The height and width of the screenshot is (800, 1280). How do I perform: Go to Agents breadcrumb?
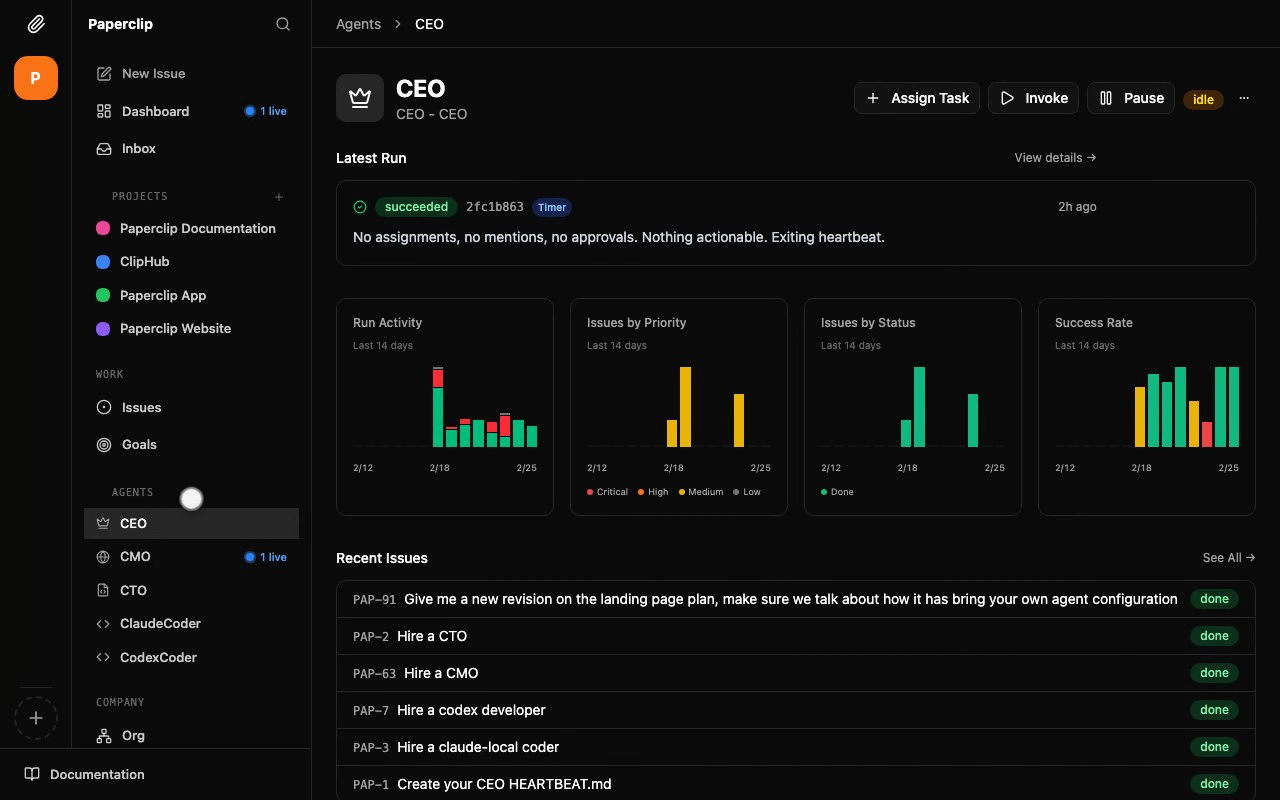click(358, 24)
